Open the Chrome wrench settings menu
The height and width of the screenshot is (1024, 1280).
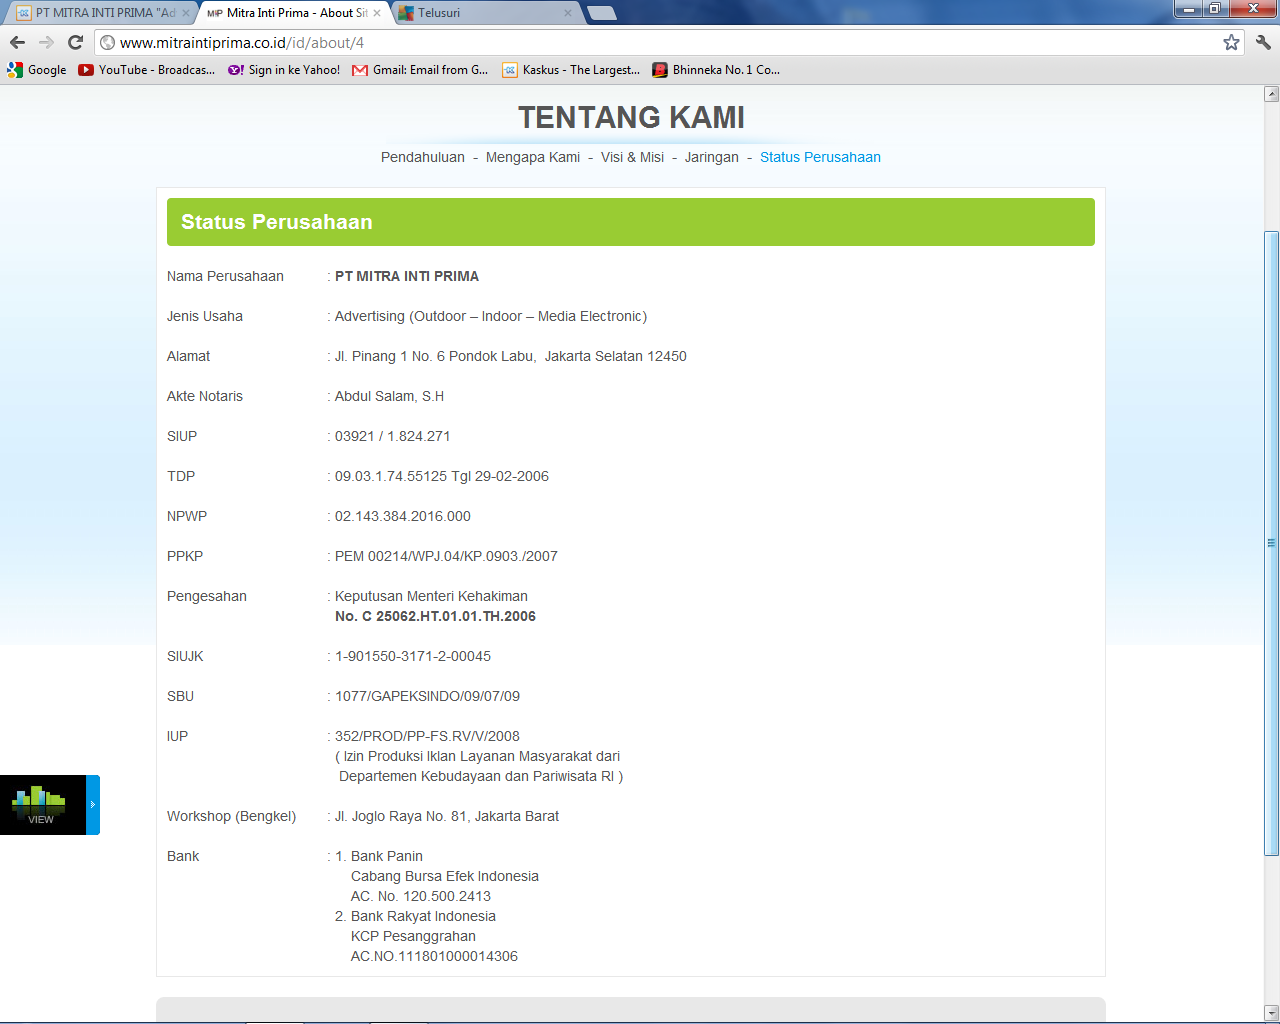click(1263, 42)
